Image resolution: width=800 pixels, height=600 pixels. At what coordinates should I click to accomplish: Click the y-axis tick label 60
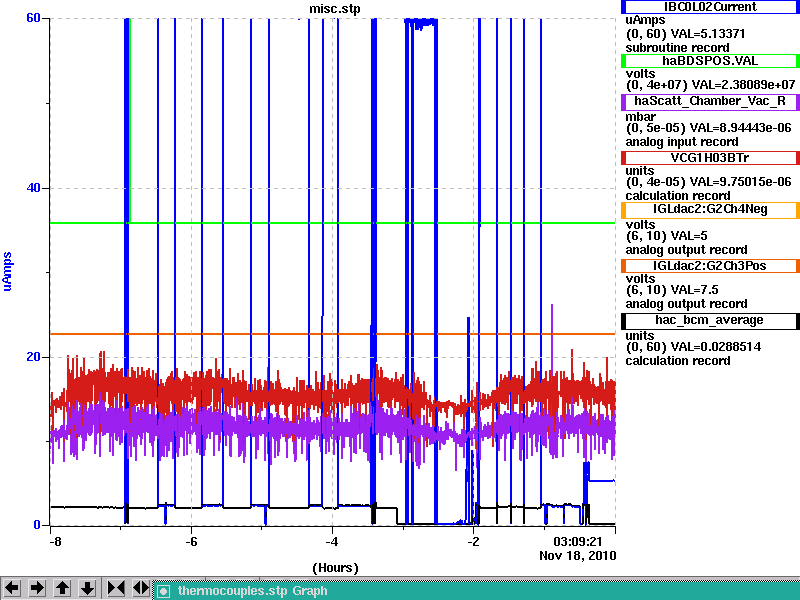coord(33,18)
